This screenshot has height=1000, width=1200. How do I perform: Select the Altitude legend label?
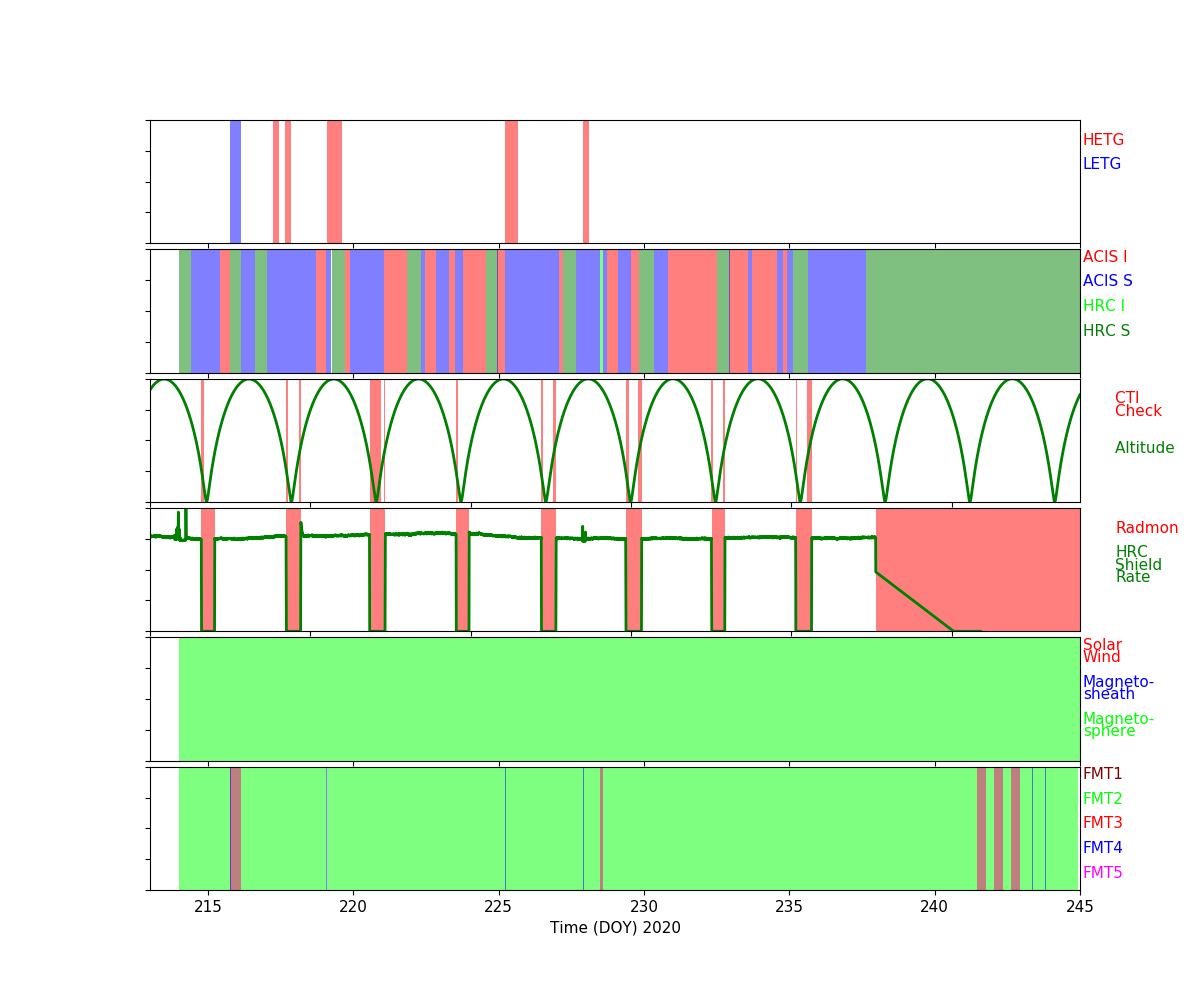tap(1144, 448)
